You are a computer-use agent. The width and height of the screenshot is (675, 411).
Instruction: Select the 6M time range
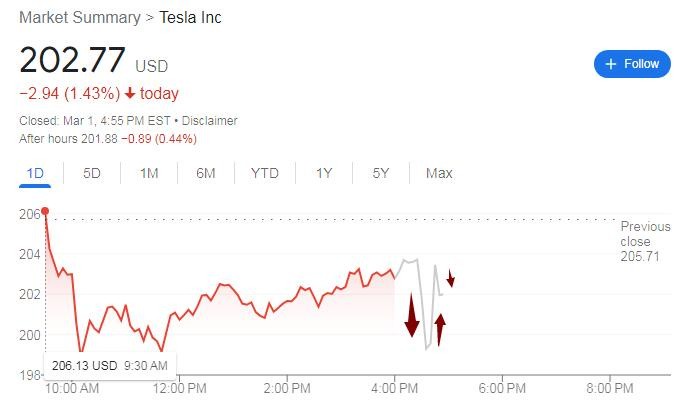pos(206,173)
